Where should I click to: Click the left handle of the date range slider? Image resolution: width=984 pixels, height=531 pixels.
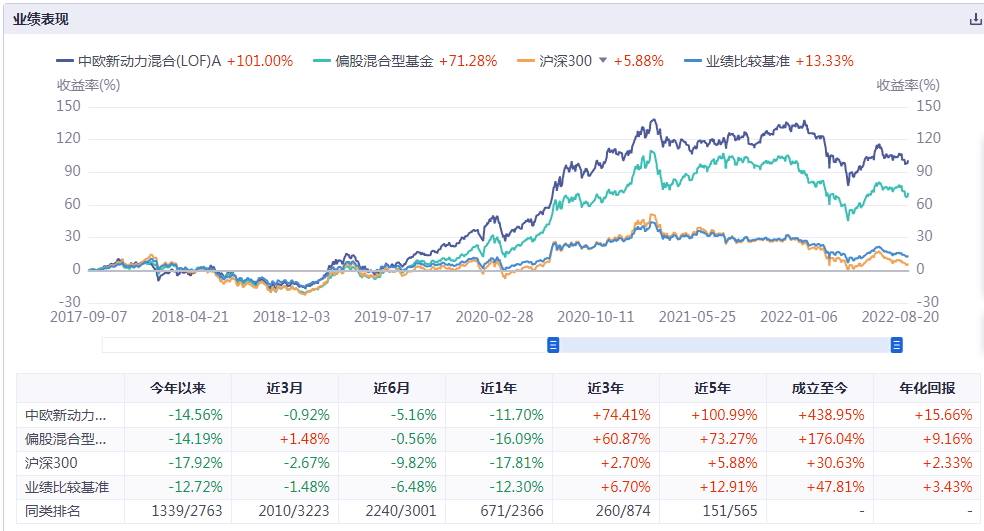pos(553,345)
